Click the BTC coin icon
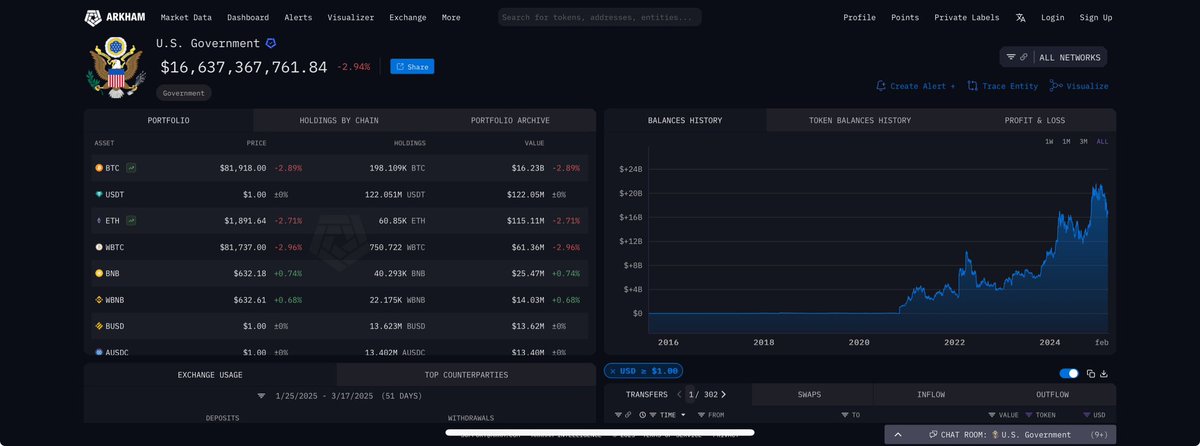 [99, 168]
